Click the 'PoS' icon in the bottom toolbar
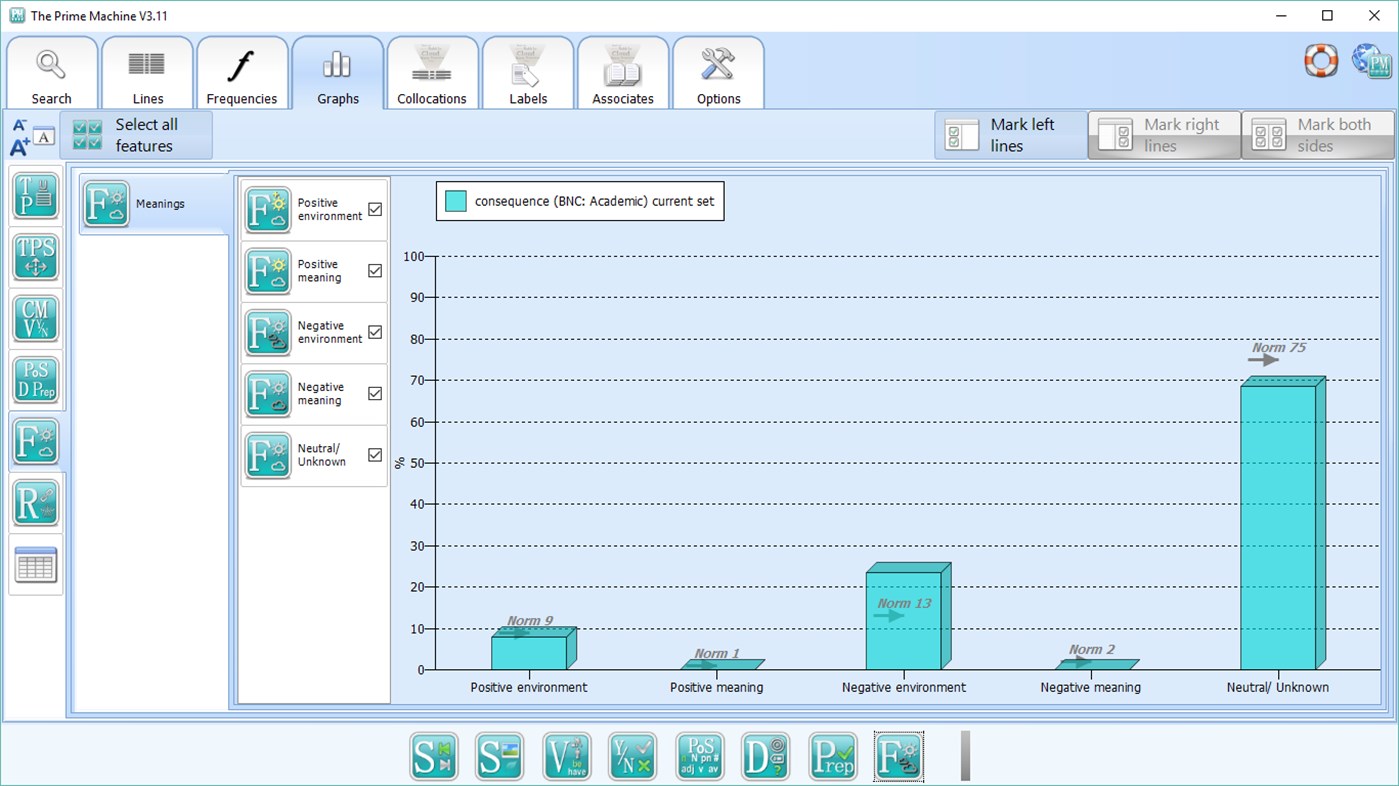 click(700, 756)
